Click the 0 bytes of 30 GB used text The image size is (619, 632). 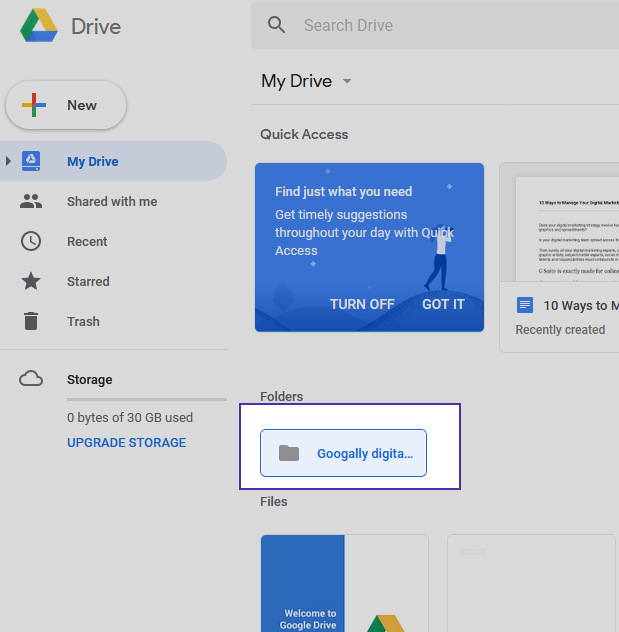[x=130, y=417]
